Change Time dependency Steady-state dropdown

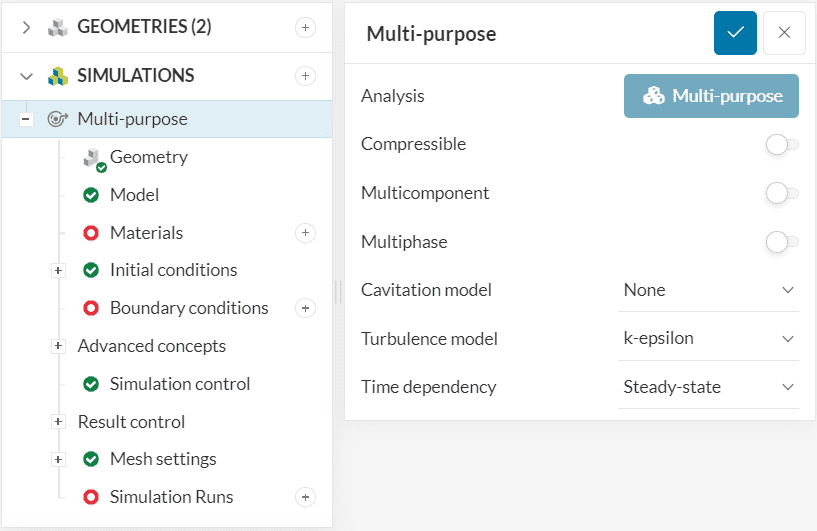pos(708,387)
